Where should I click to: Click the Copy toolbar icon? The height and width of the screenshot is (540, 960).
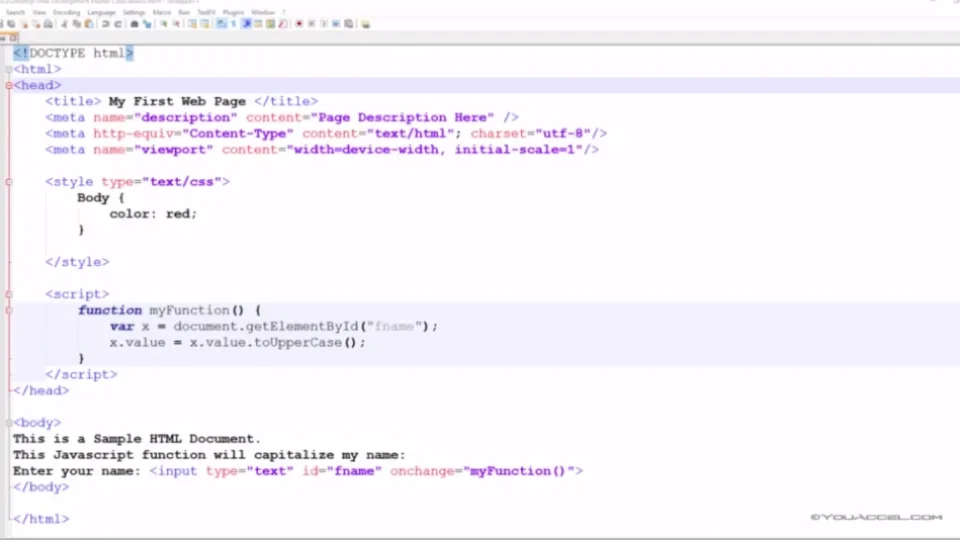(77, 24)
